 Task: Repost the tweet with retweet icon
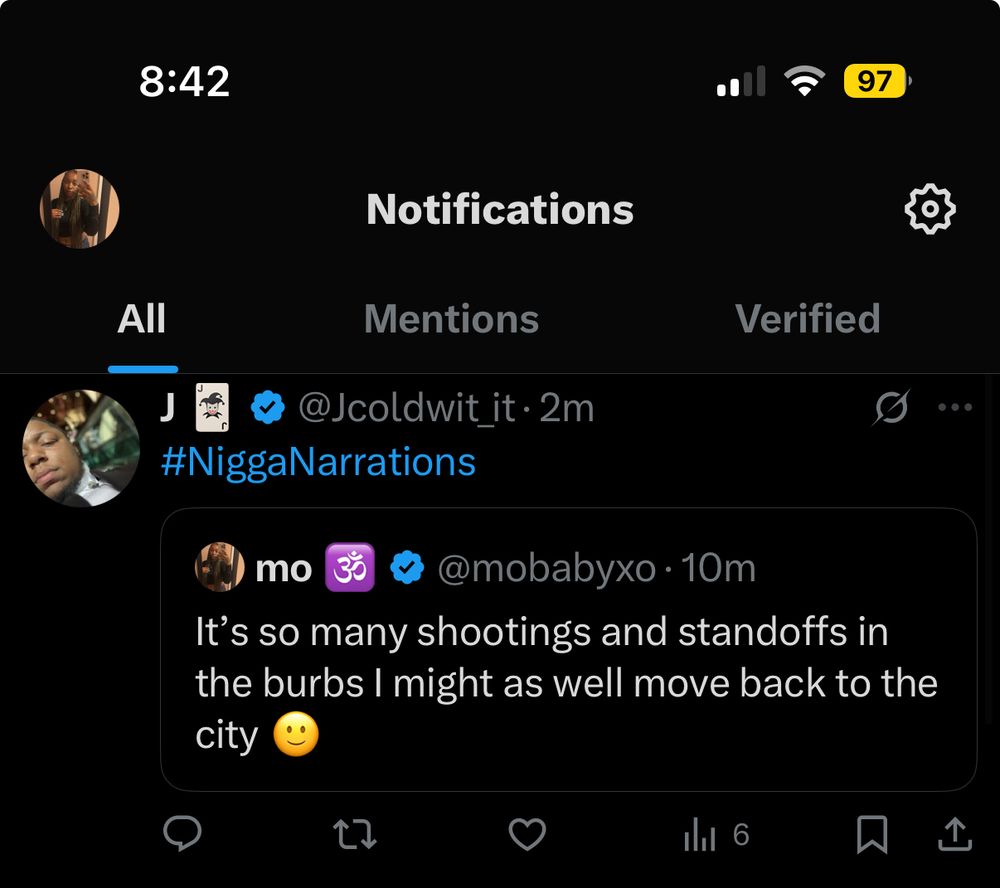coord(355,834)
